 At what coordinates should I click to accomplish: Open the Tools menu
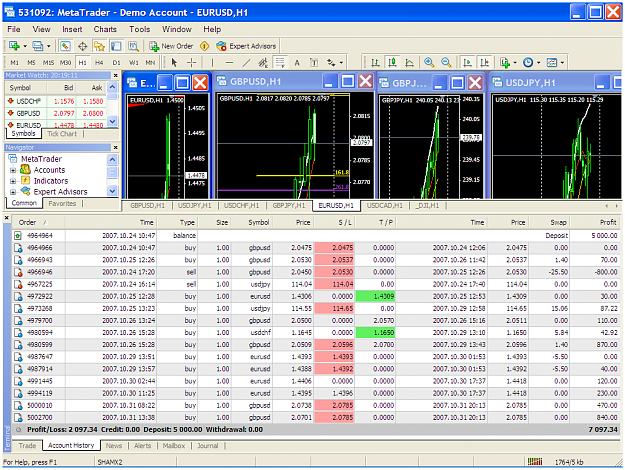click(x=140, y=29)
